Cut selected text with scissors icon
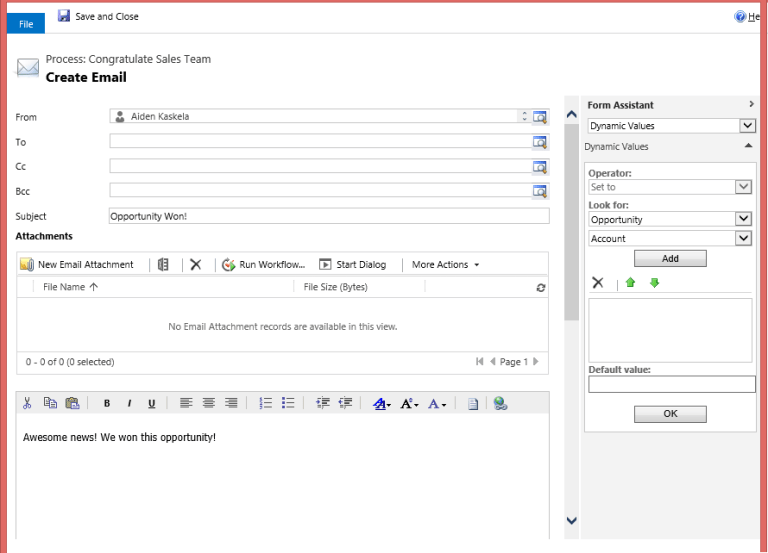This screenshot has width=768, height=553. (27, 403)
